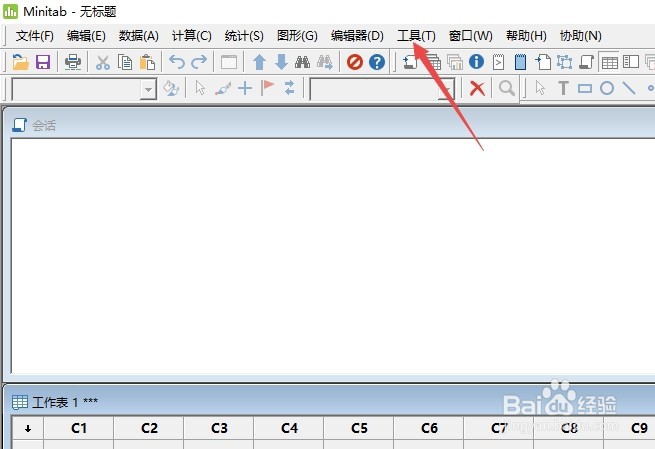Screen dimensions: 655x449
Task: Save the project using the floppy disk icon
Action: (x=43, y=62)
